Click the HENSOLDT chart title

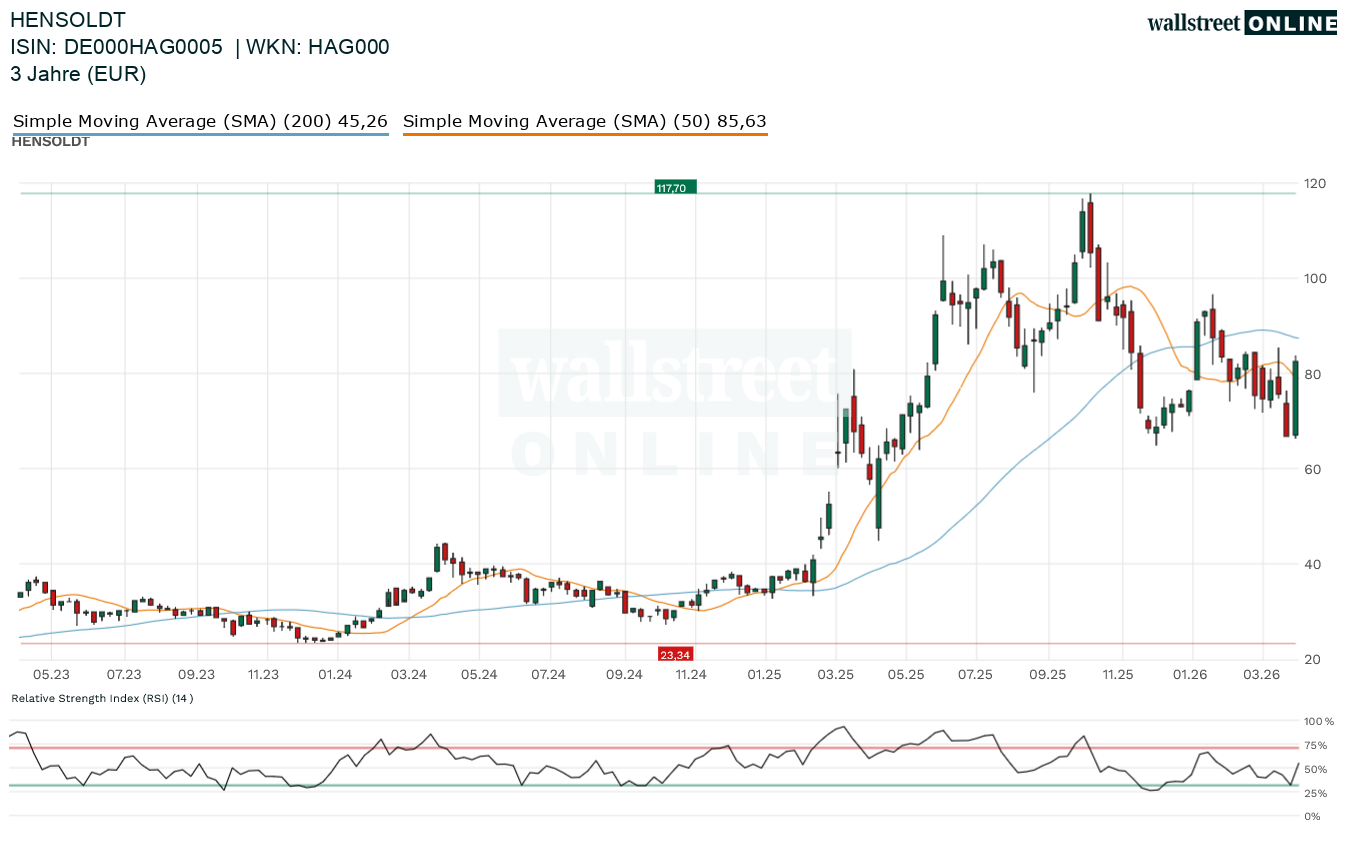[68, 19]
